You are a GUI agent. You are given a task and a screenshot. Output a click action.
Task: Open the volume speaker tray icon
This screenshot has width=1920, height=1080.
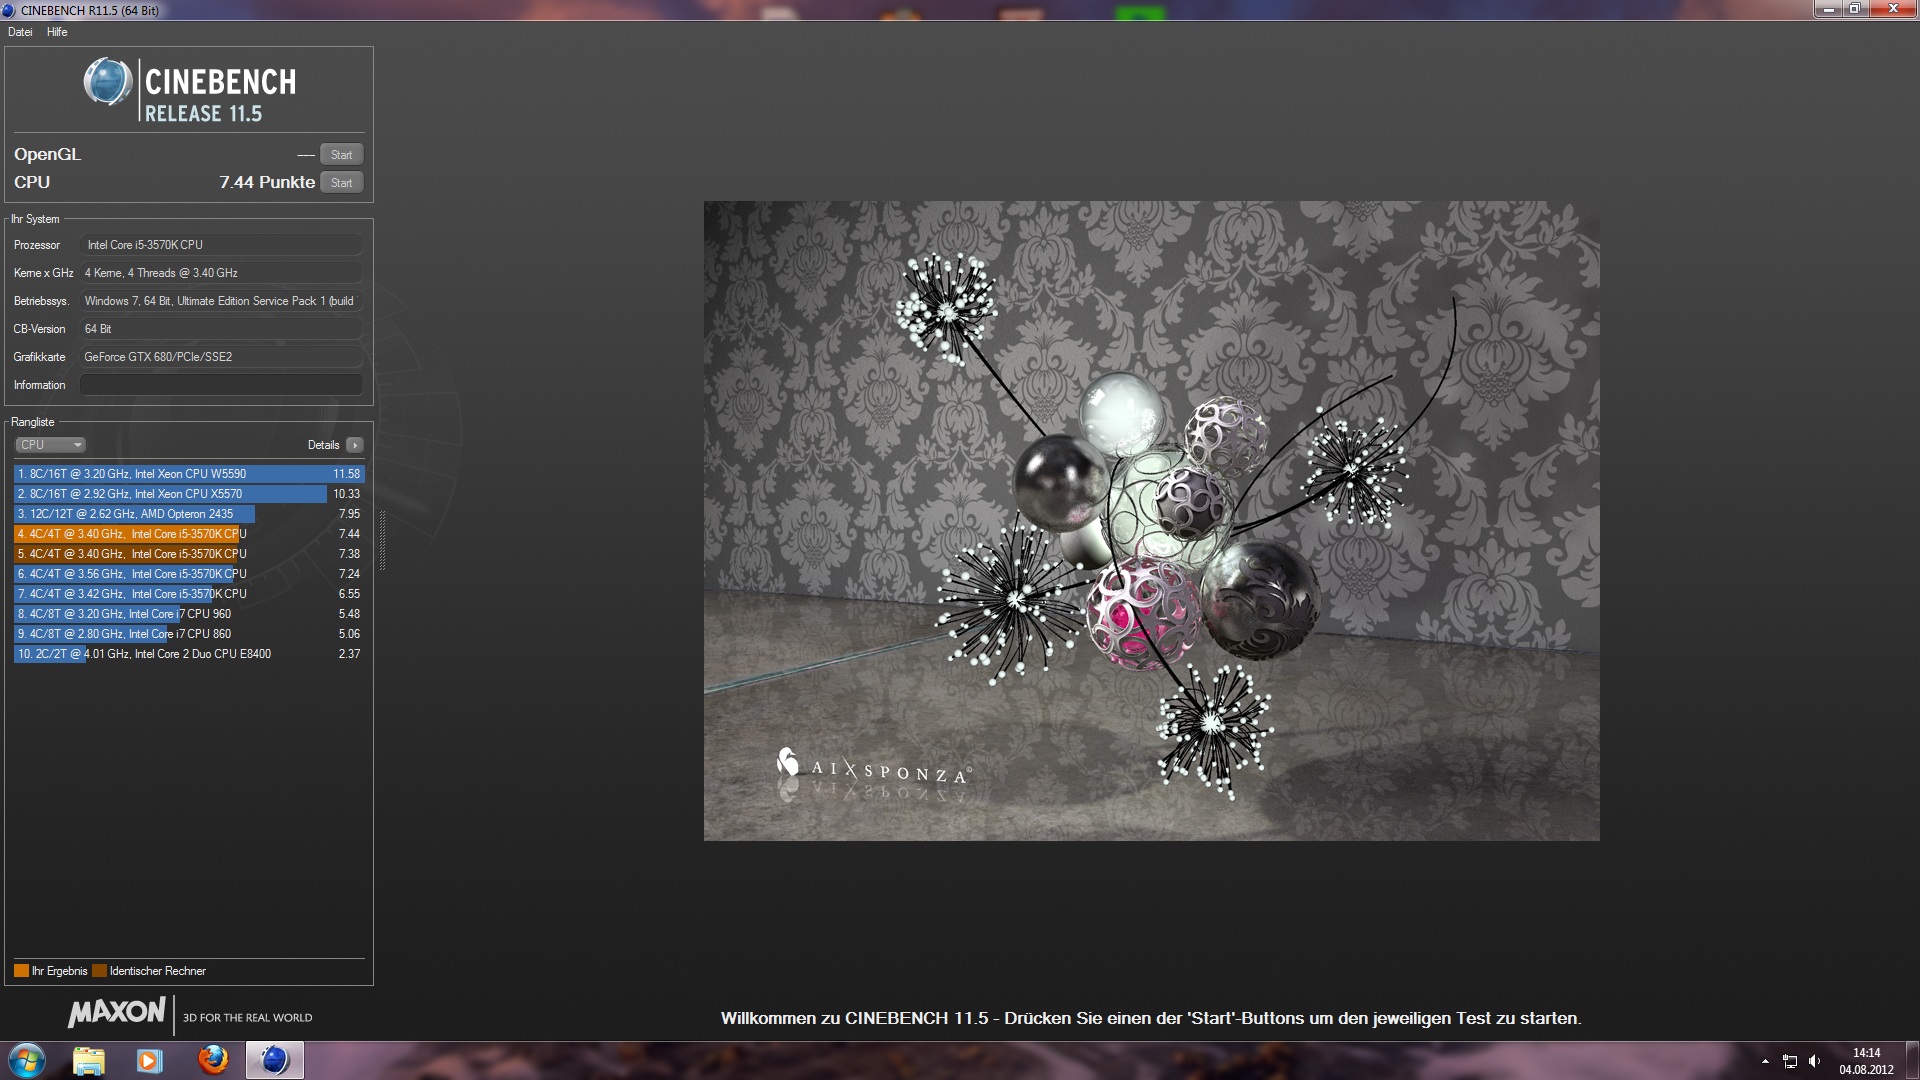[x=1814, y=1061]
